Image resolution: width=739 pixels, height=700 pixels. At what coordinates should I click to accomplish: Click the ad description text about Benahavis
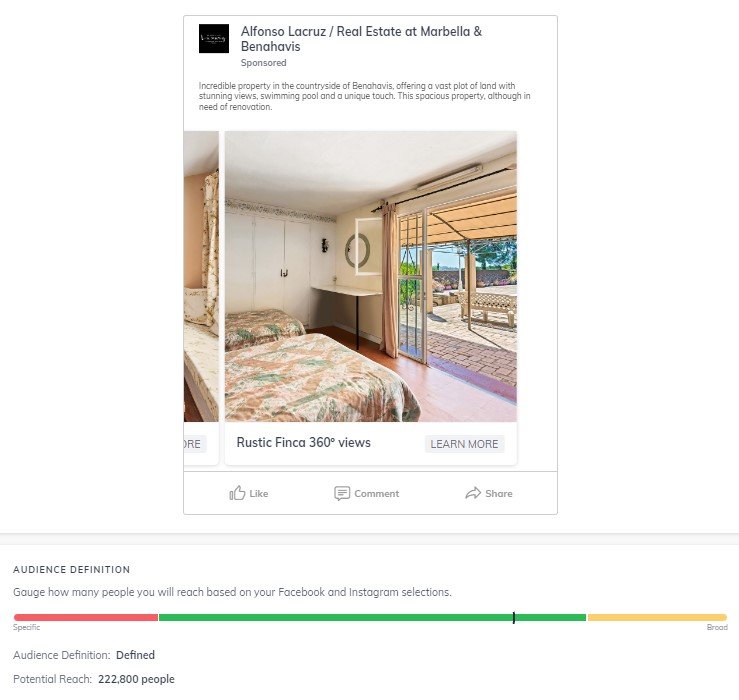point(364,96)
